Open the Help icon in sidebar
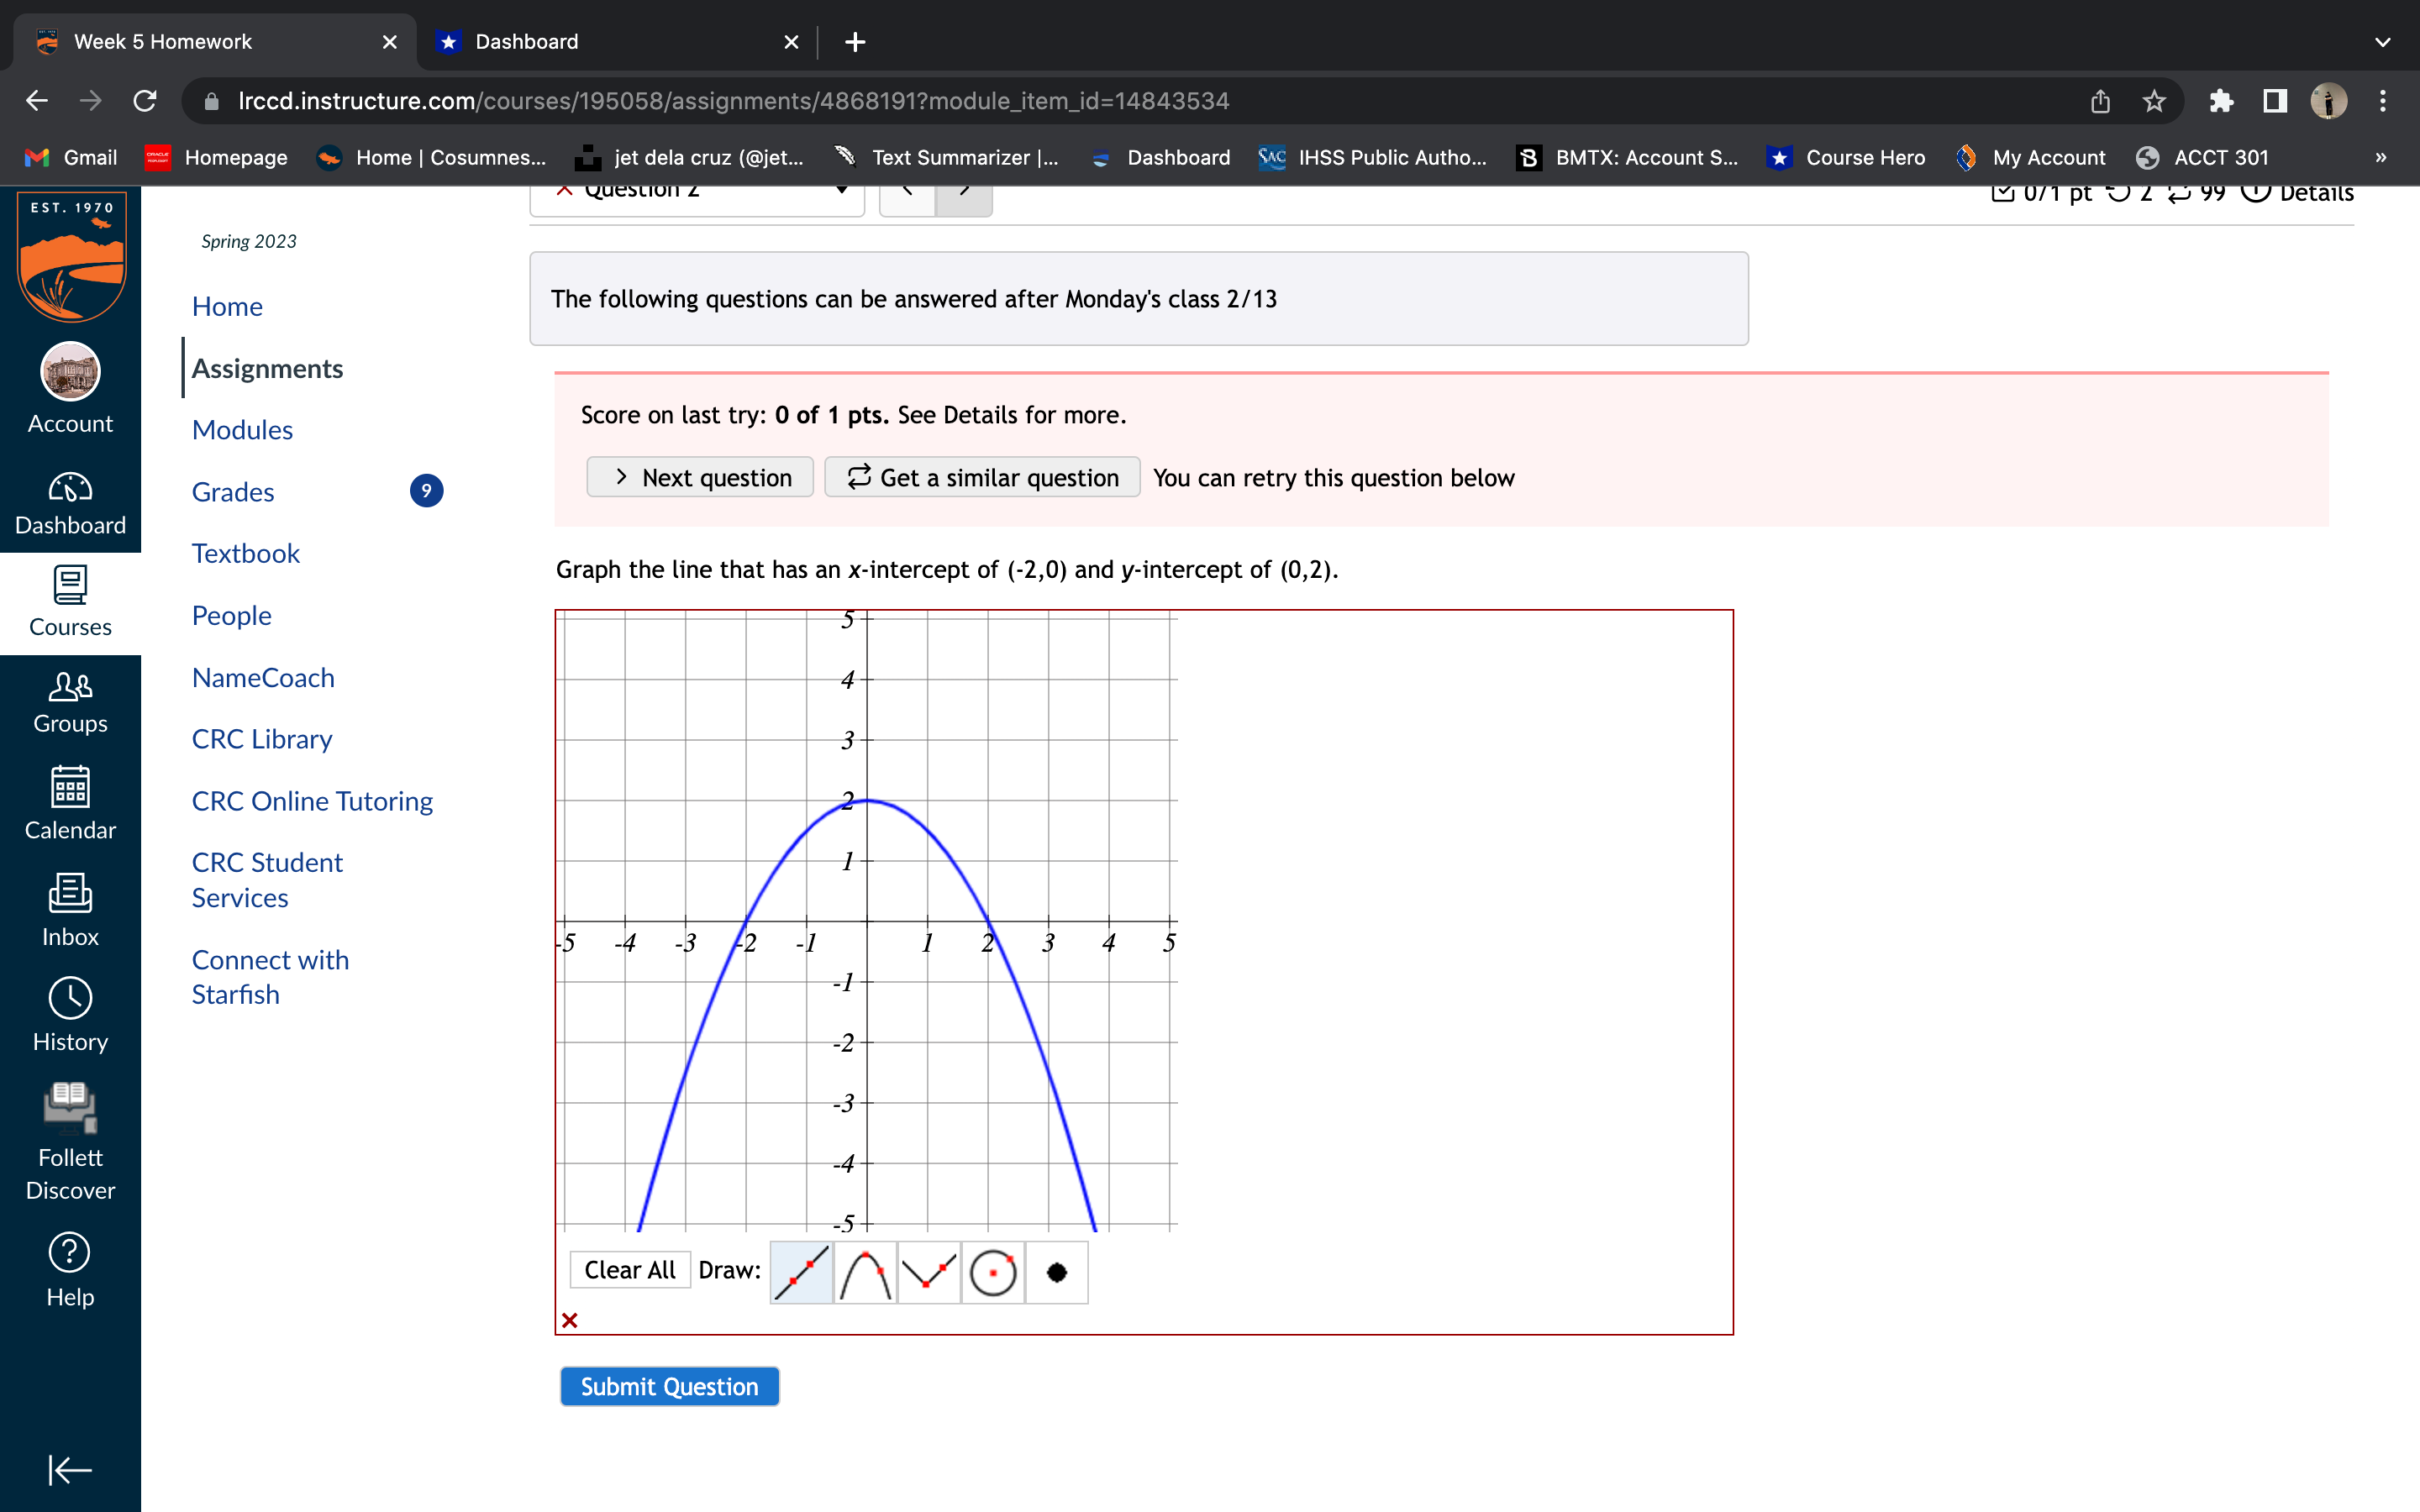The width and height of the screenshot is (2420, 1512). click(70, 1269)
